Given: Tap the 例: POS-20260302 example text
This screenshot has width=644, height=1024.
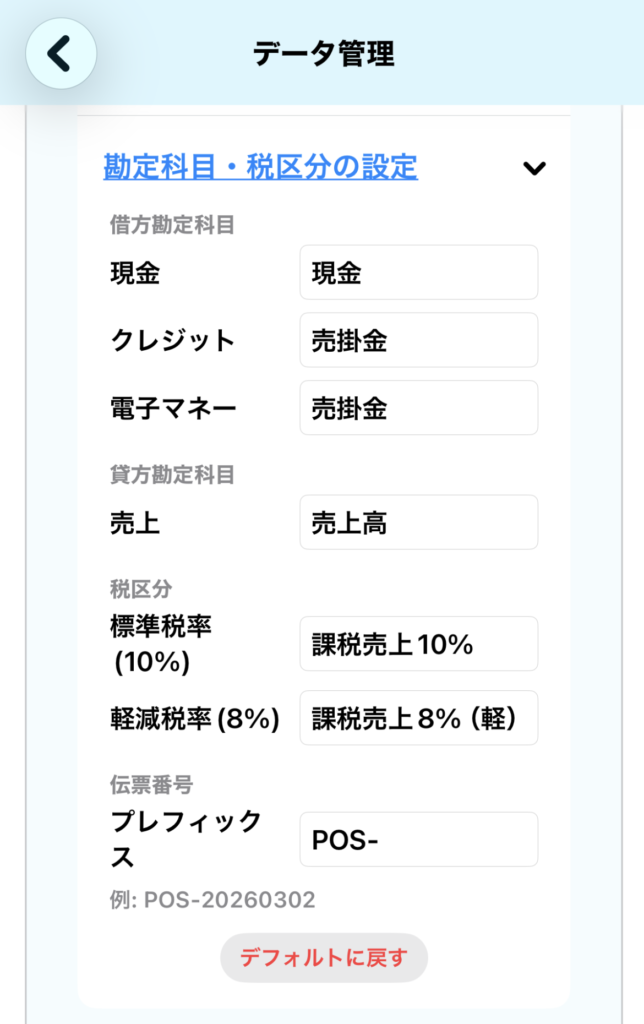Looking at the screenshot, I should coord(212,900).
